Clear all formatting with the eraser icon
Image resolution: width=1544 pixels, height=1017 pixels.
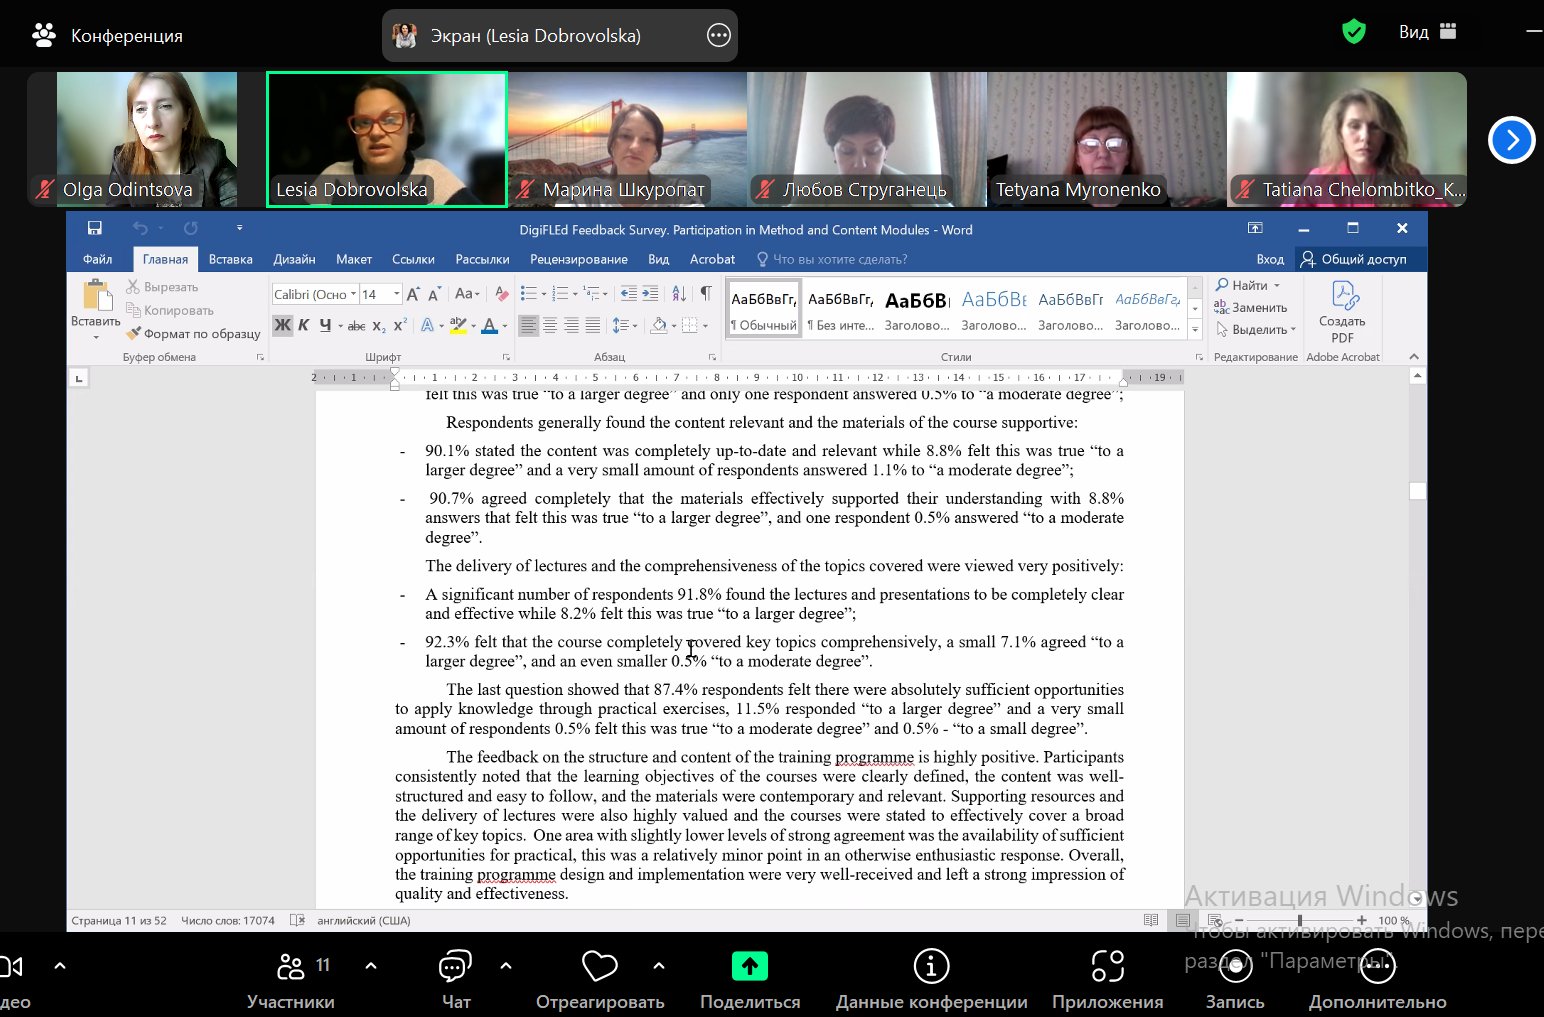(502, 294)
